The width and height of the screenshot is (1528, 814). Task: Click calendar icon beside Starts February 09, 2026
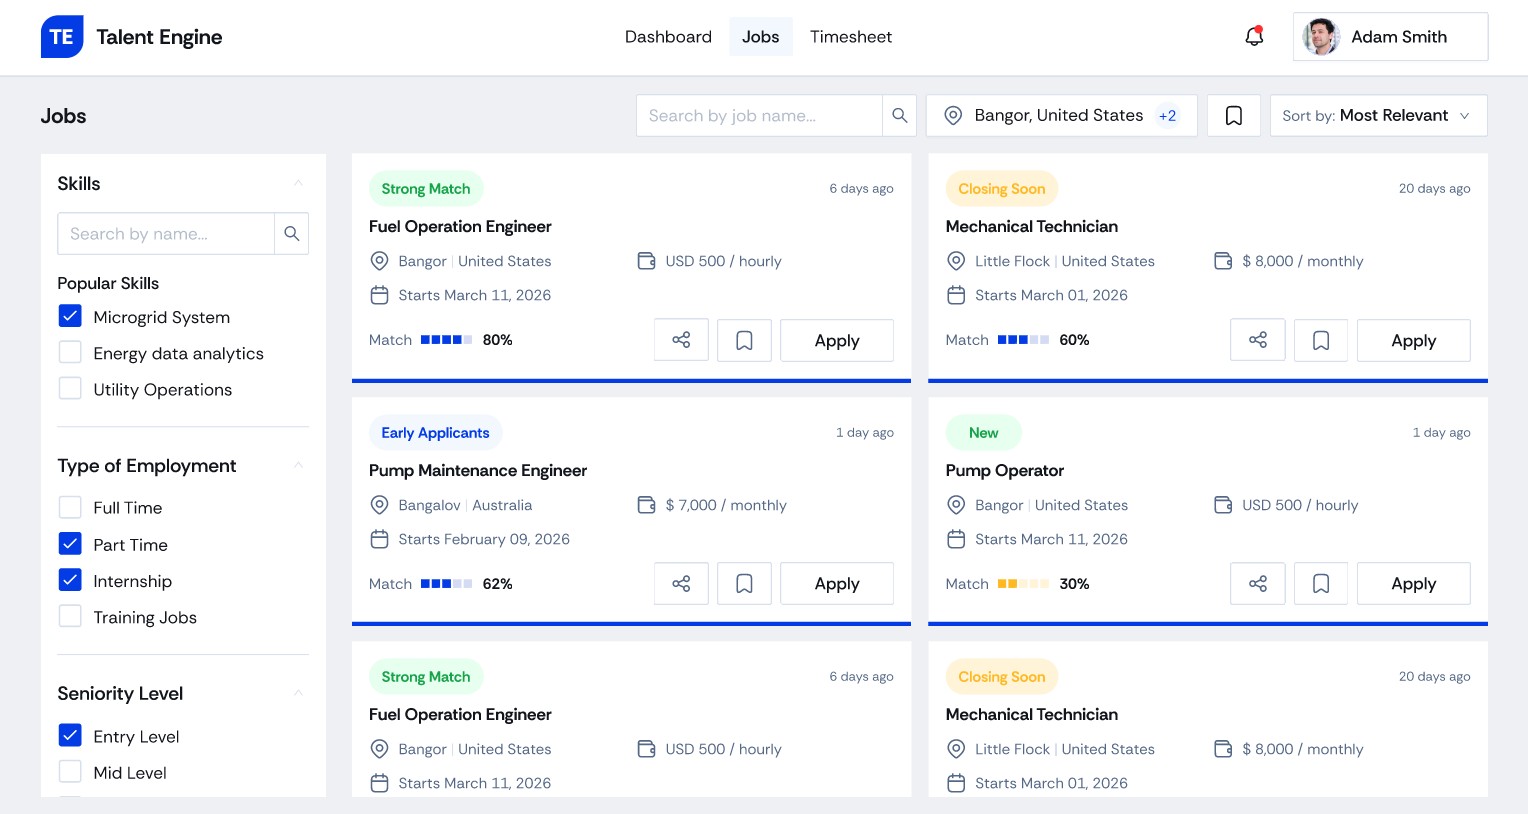[x=379, y=539]
